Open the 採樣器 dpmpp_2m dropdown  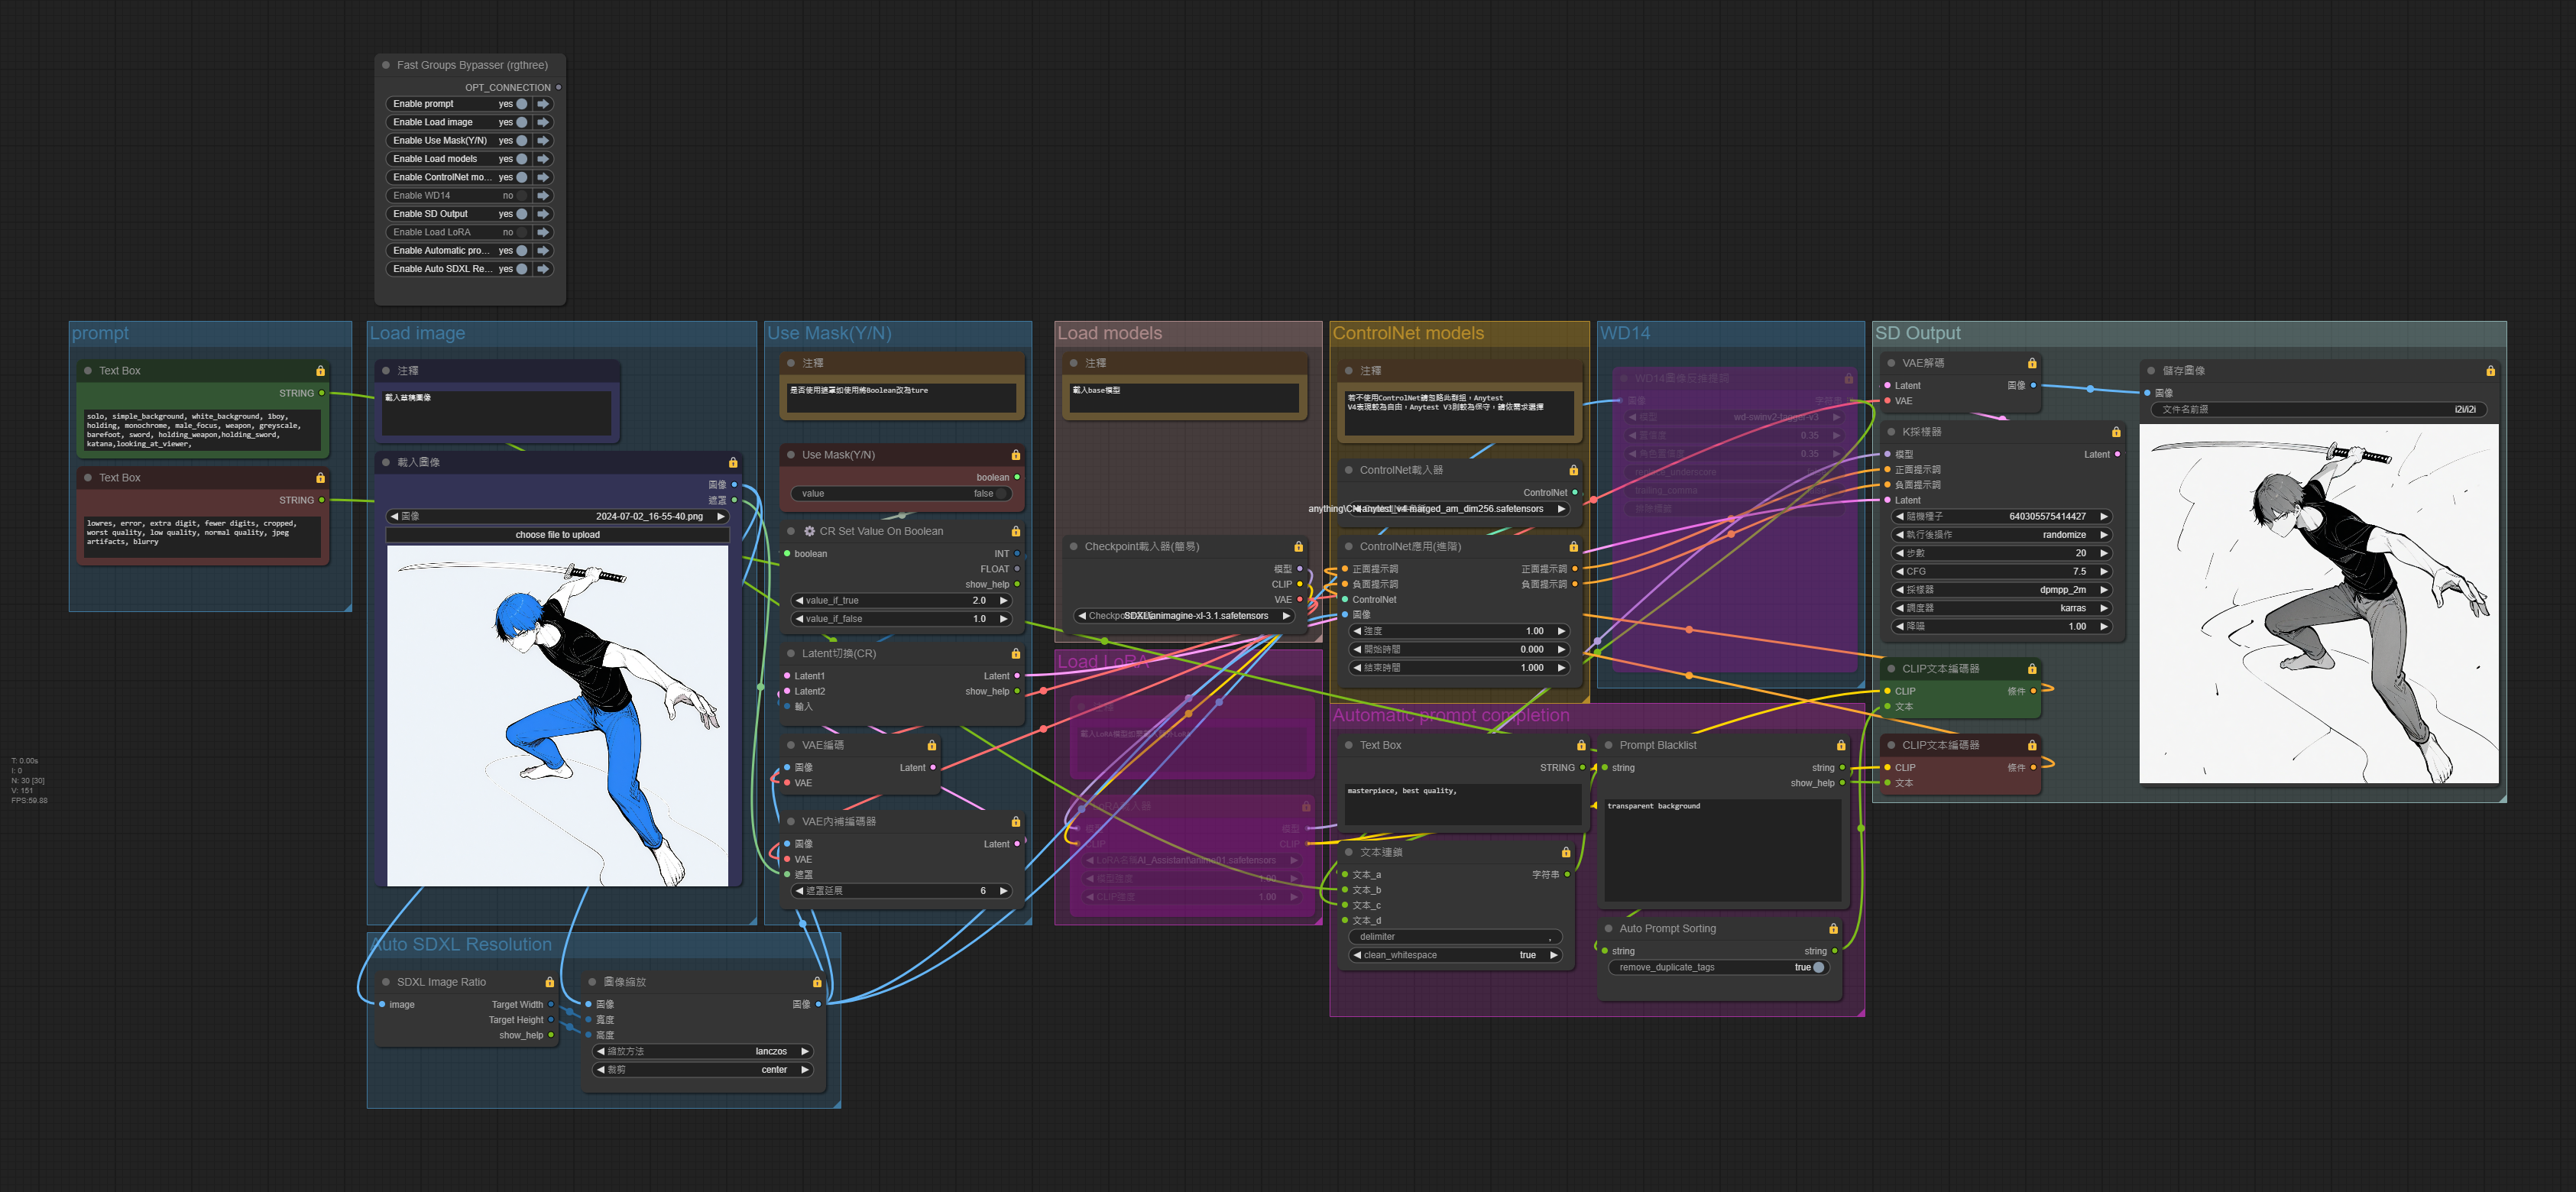pos(2002,590)
